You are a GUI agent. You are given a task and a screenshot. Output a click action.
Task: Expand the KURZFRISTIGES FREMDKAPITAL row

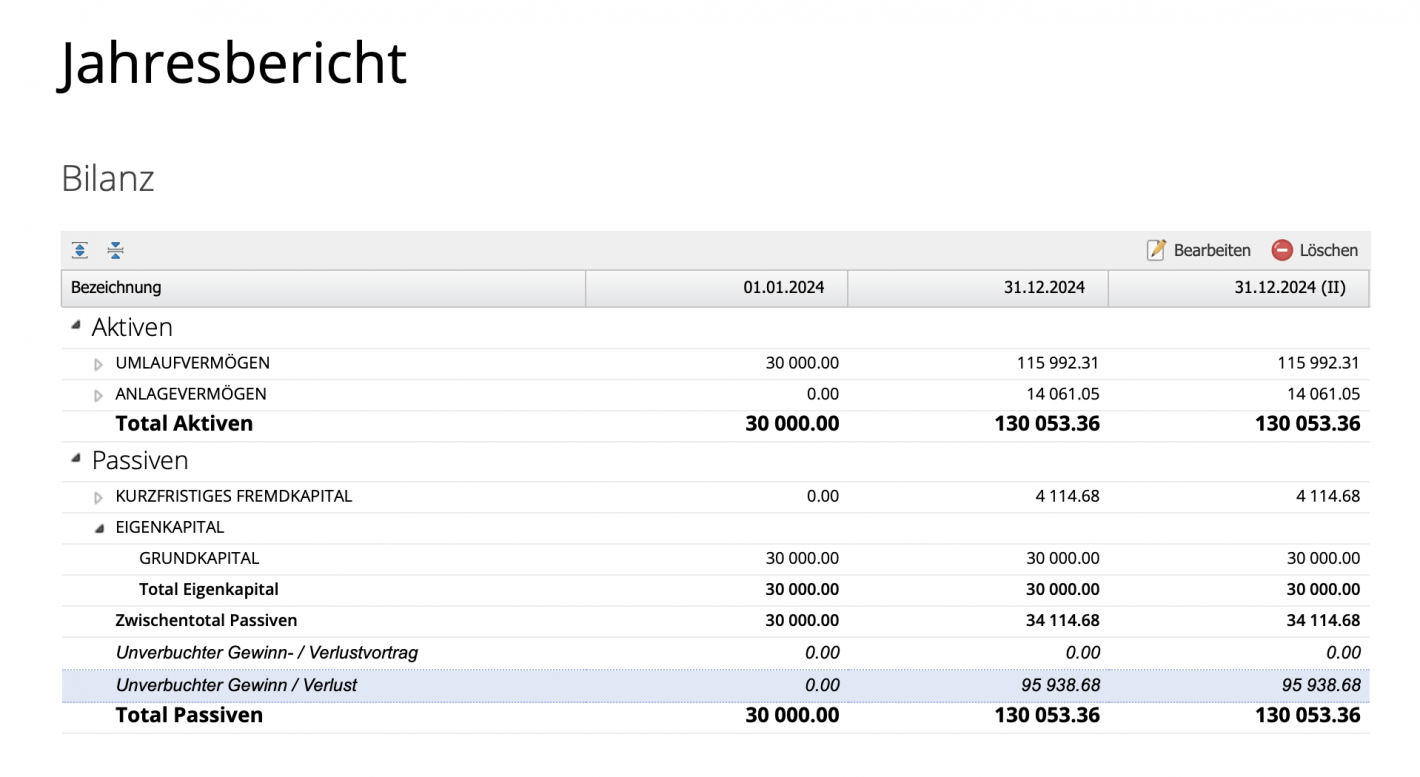(97, 496)
